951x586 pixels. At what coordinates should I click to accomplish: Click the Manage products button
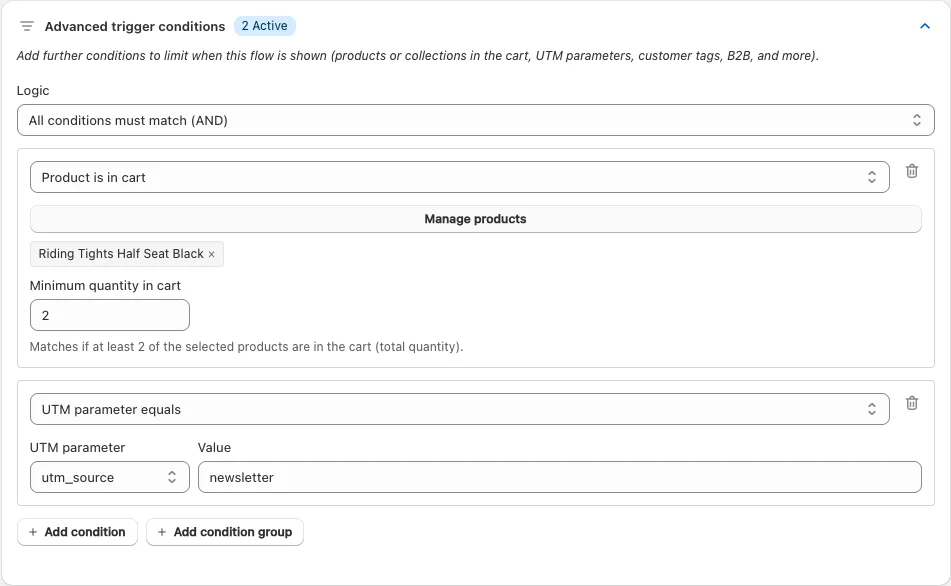(476, 219)
